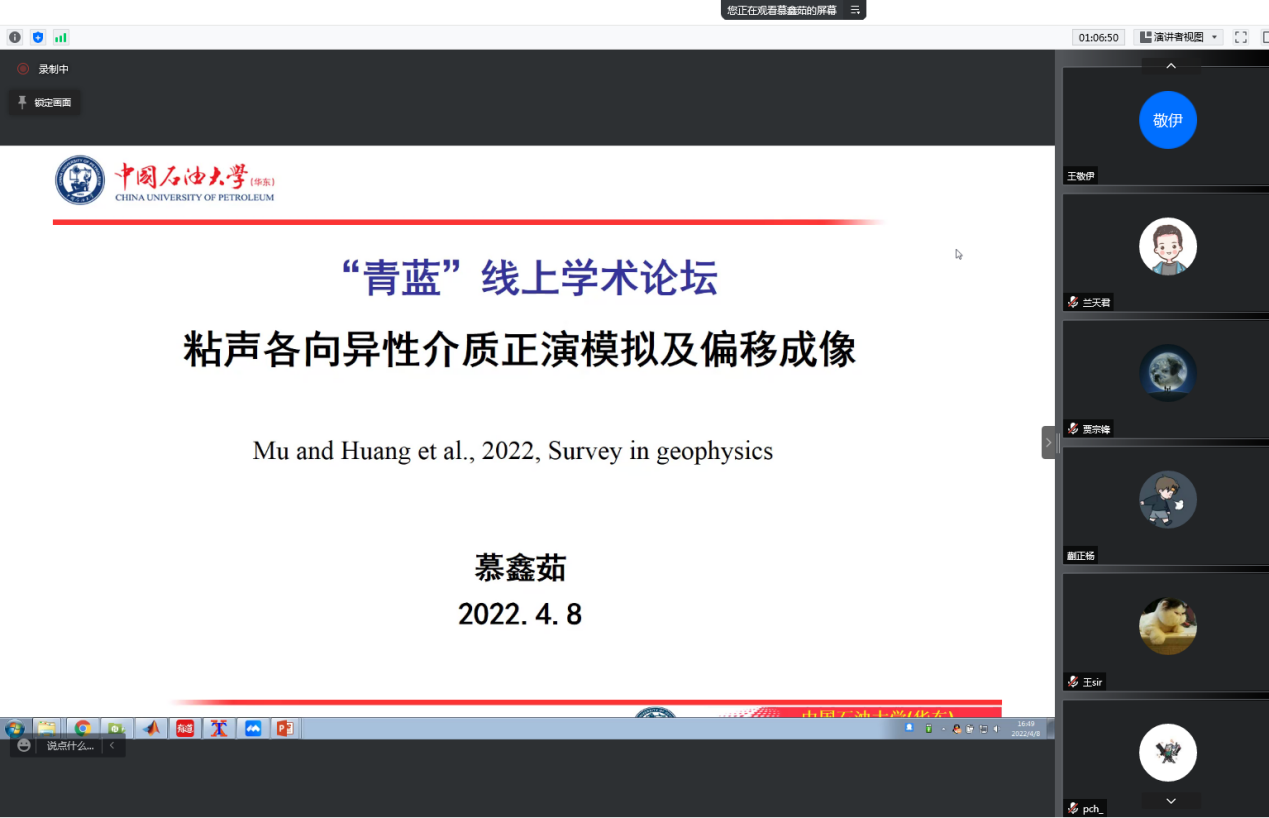Check the green network signal icon
The image size is (1269, 818).
point(61,37)
